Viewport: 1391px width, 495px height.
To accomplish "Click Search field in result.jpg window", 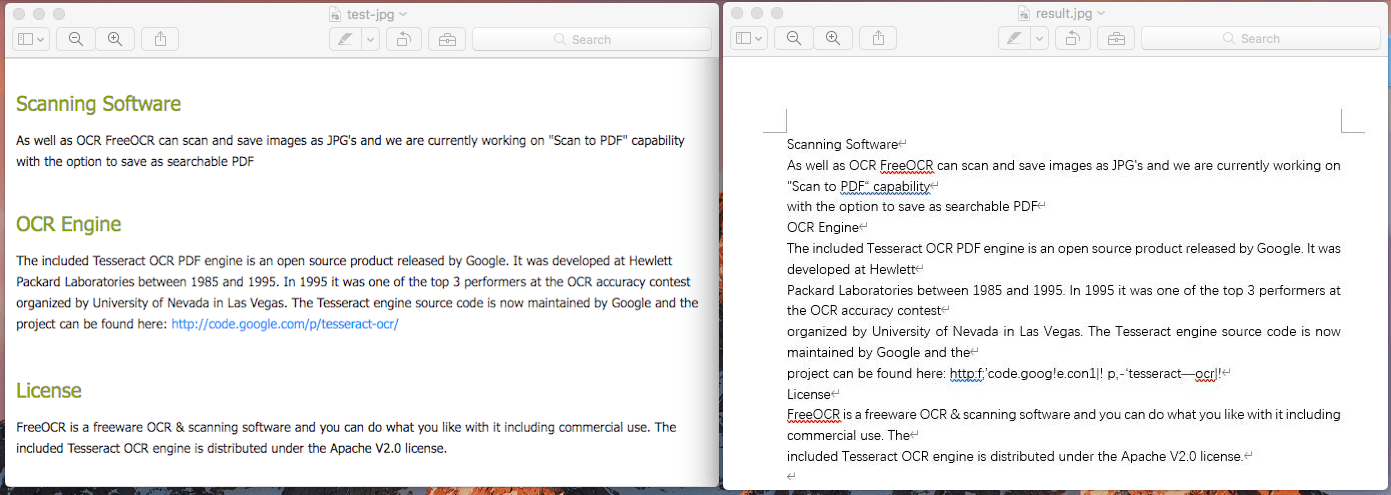I will (x=1260, y=38).
